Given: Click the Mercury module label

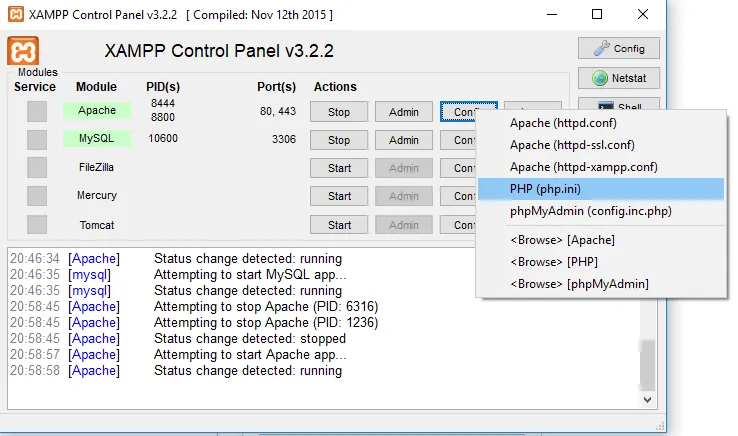Looking at the screenshot, I should click(x=97, y=195).
